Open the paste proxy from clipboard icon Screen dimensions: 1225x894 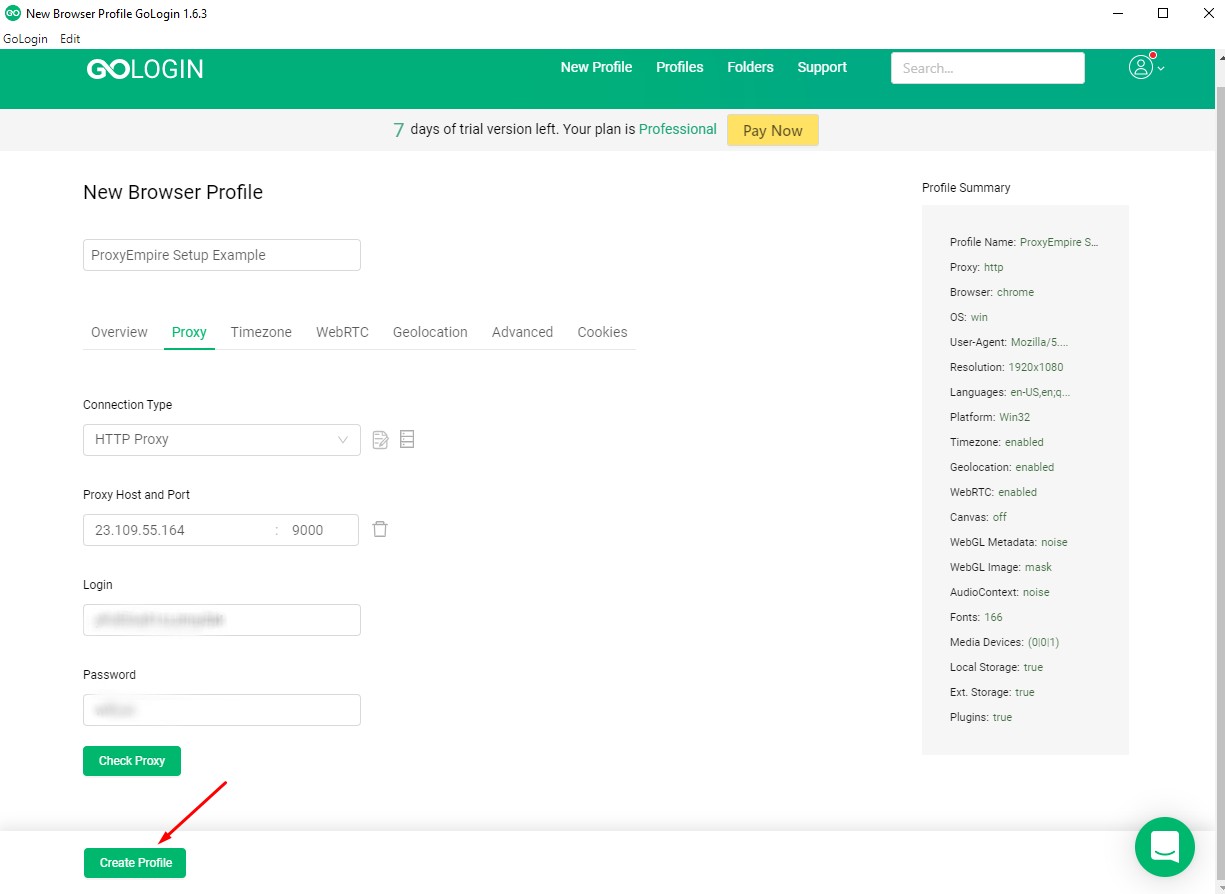[x=379, y=439]
